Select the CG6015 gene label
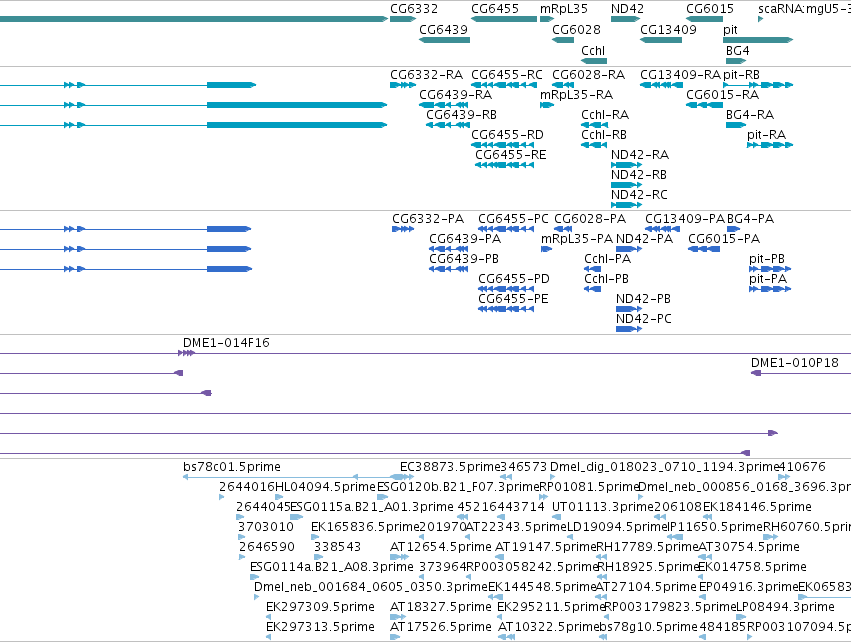 [709, 9]
